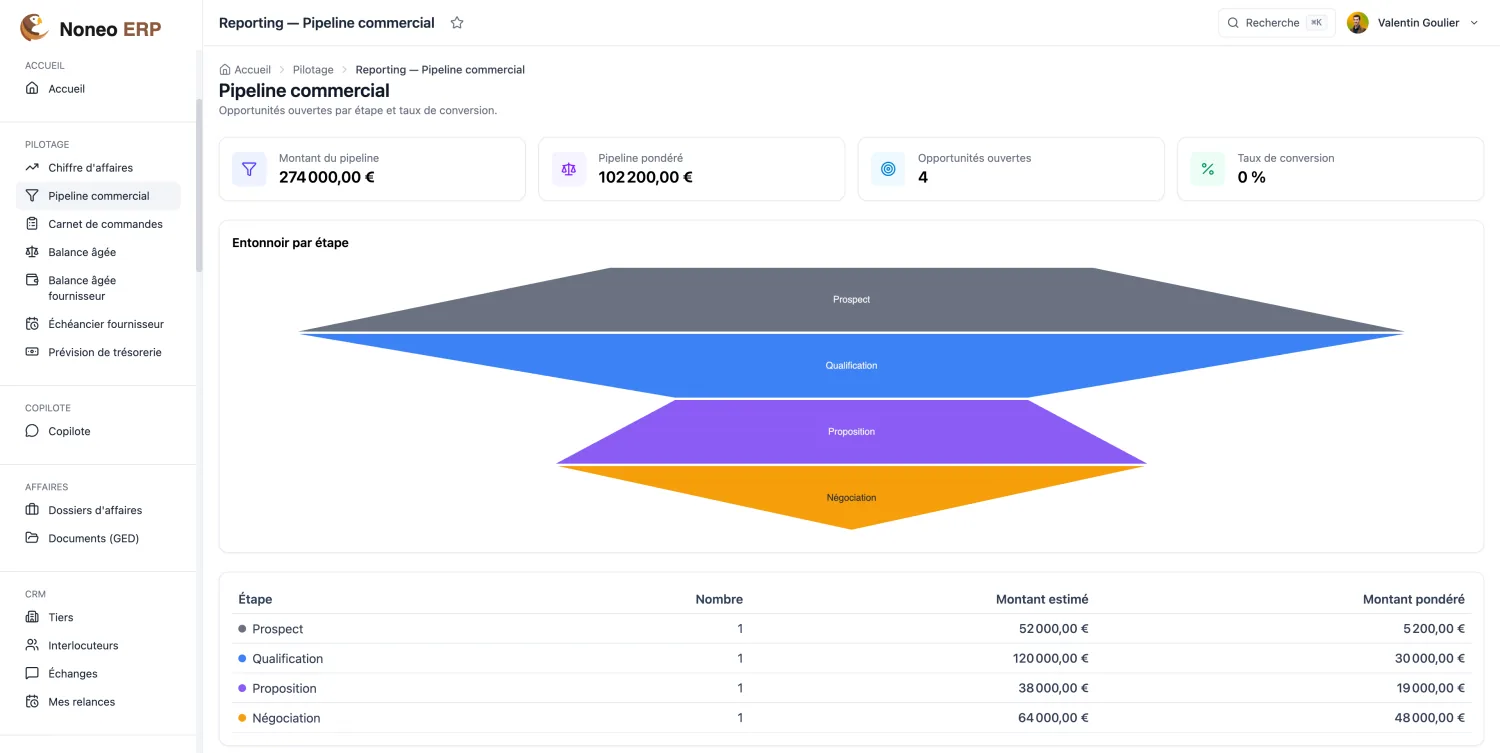Click the Pipeline commercial funnel sidebar icon
Screen dimensions: 1500x753
pyautogui.click(x=32, y=196)
